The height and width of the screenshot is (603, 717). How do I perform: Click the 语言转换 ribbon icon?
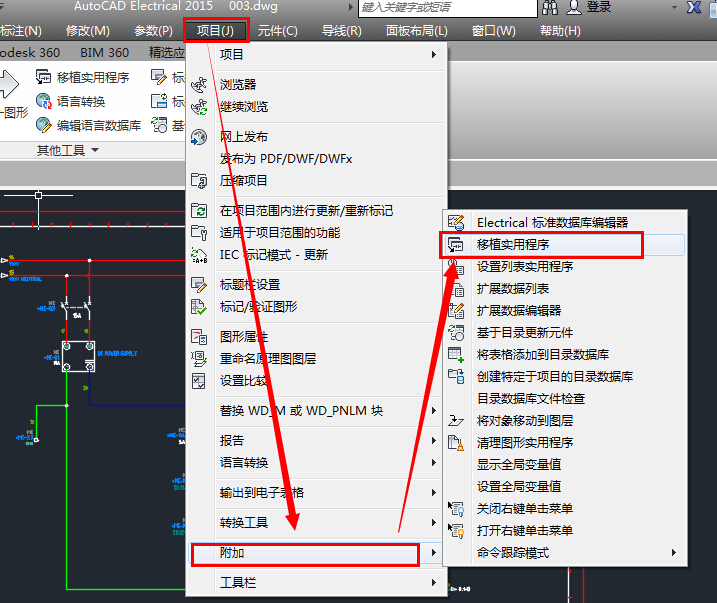point(44,101)
